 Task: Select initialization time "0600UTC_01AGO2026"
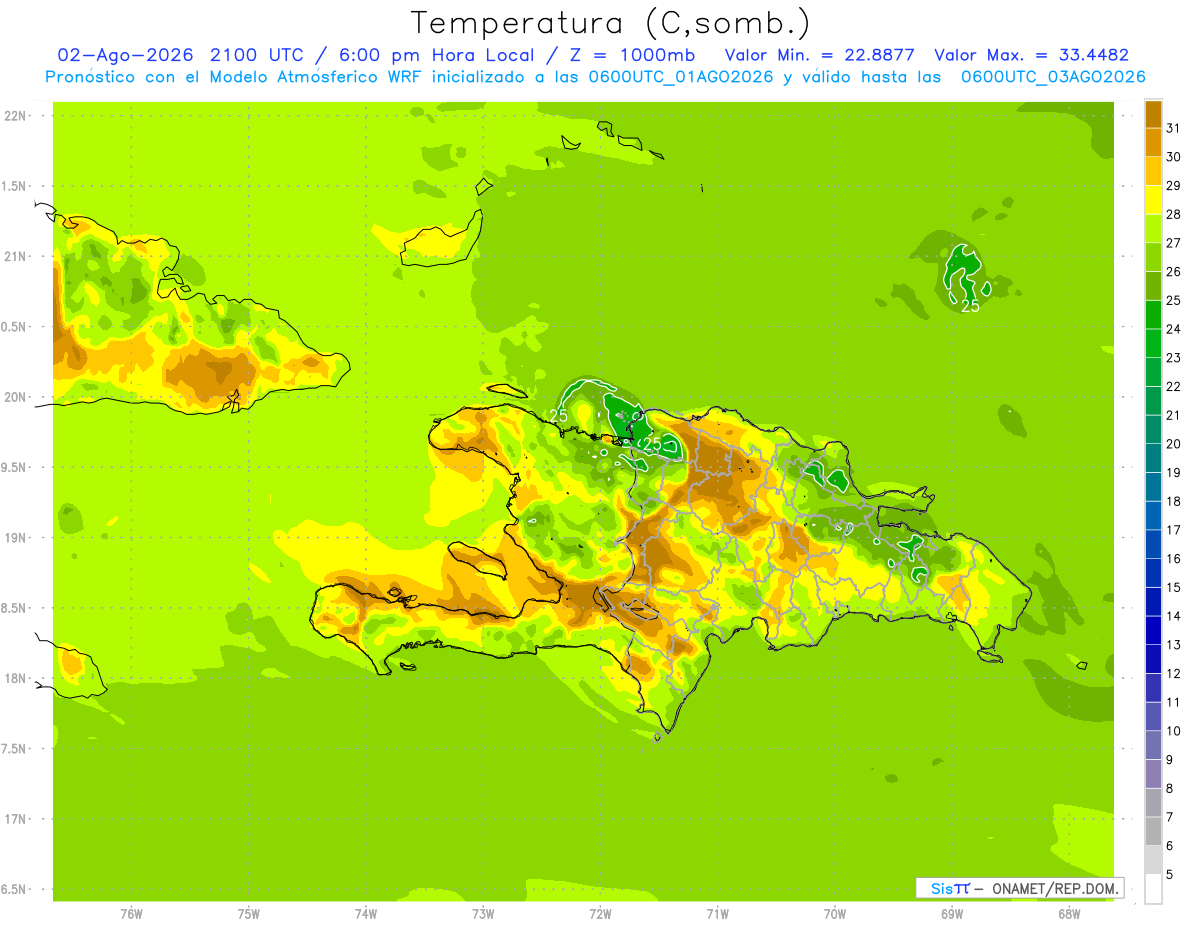coord(680,77)
